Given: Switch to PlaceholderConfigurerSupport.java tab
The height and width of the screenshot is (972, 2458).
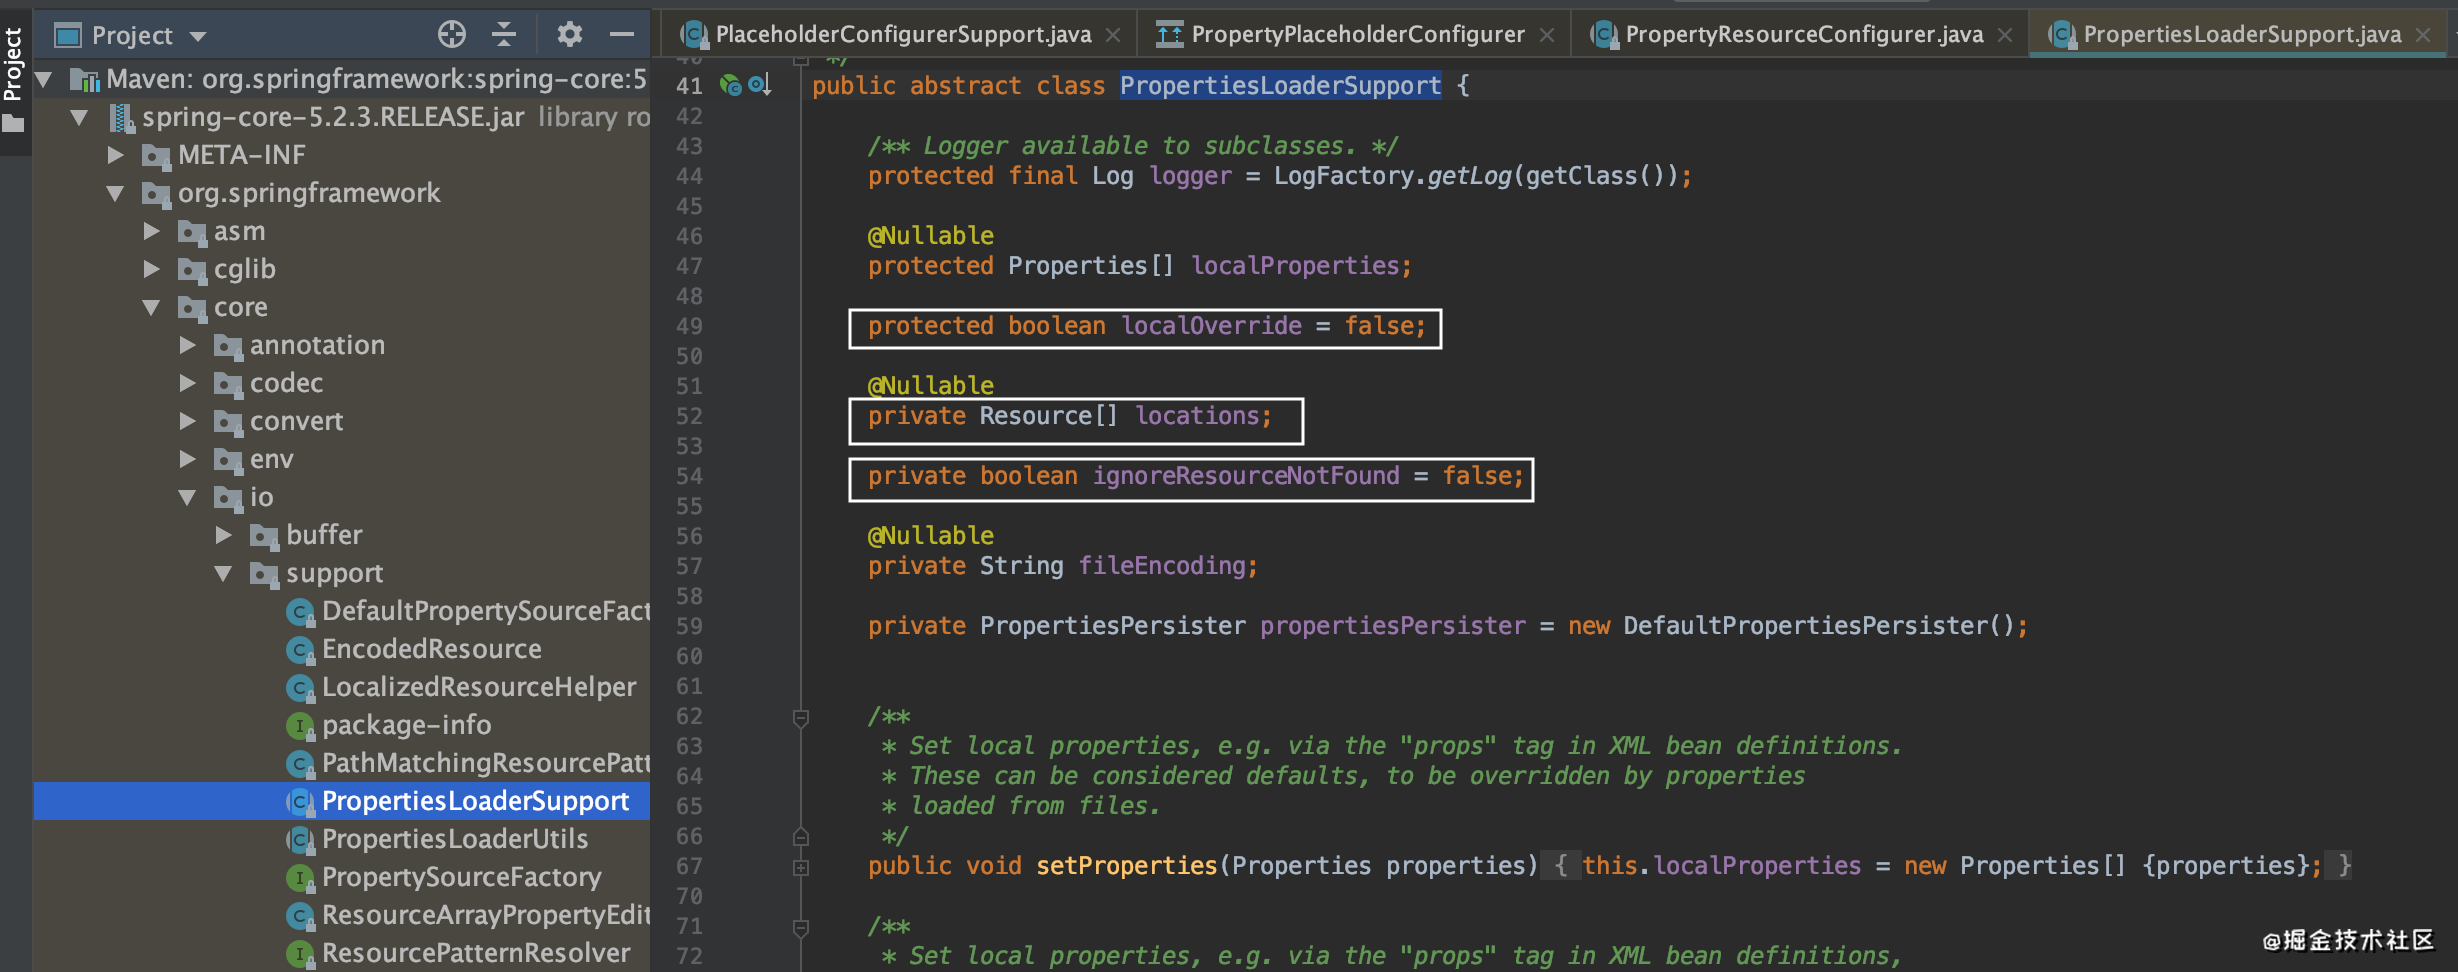Looking at the screenshot, I should click(902, 35).
